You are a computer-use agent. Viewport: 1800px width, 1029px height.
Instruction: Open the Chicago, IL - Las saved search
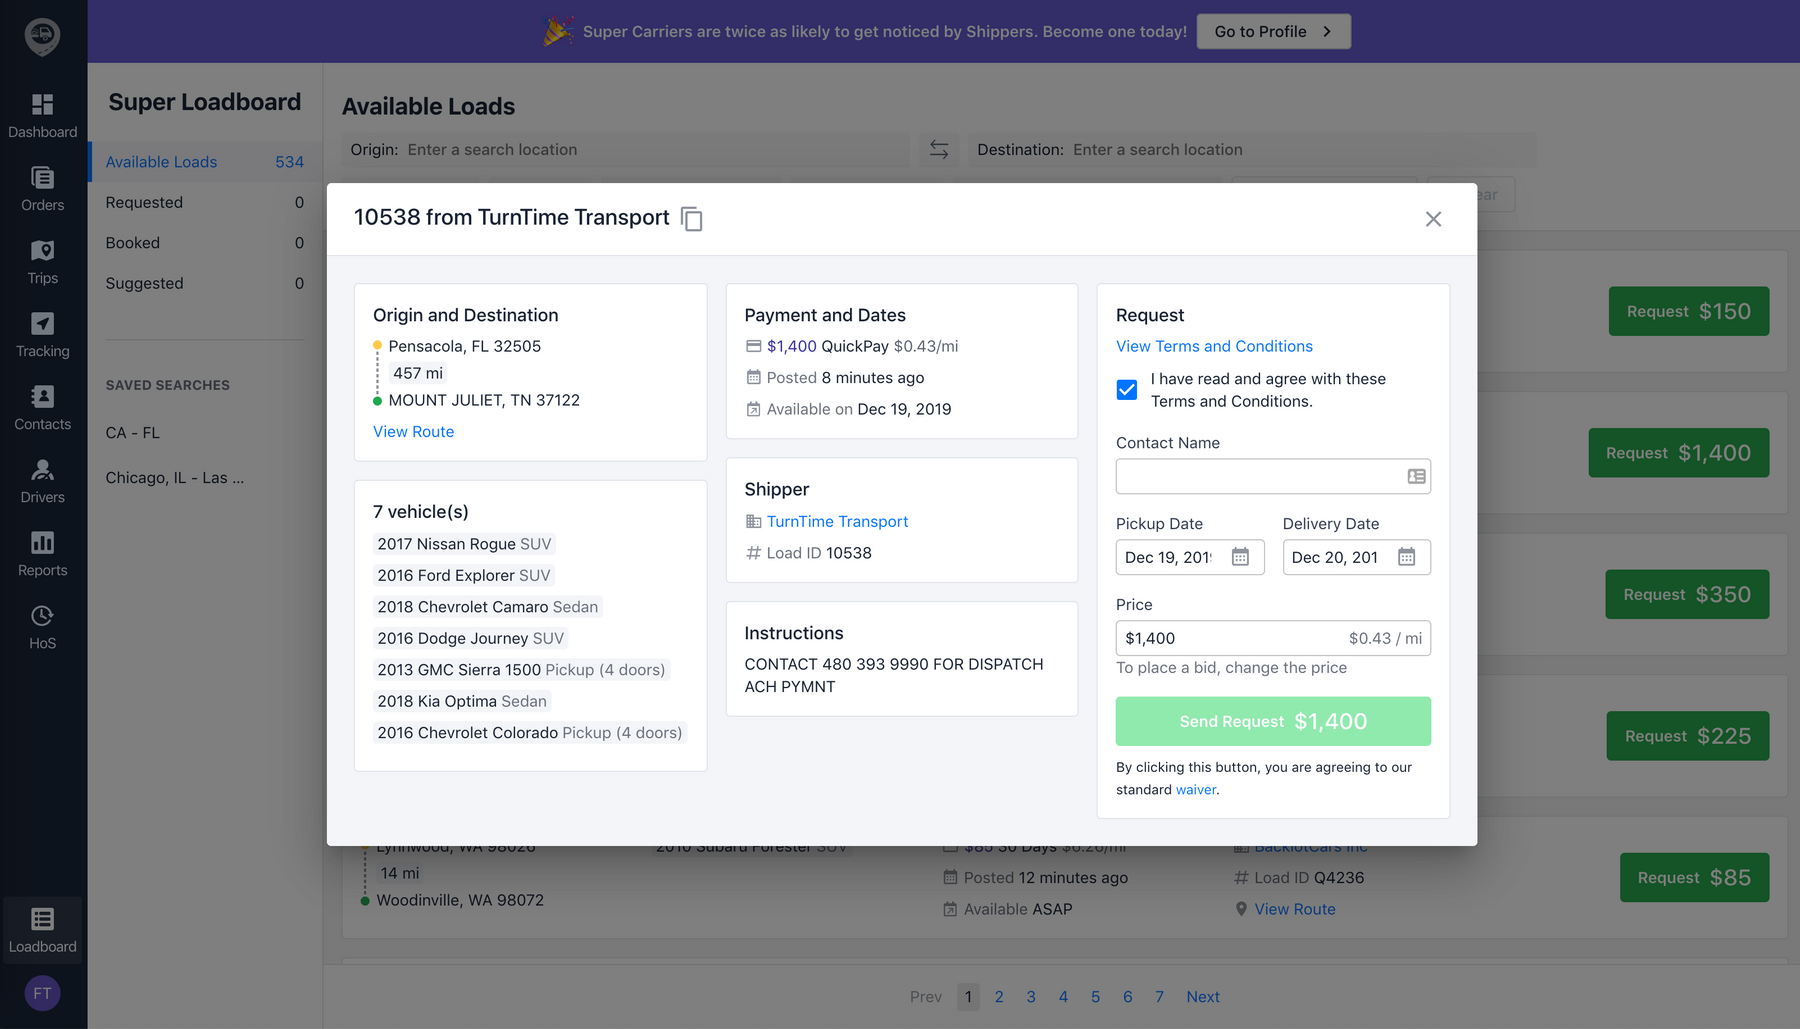(175, 478)
